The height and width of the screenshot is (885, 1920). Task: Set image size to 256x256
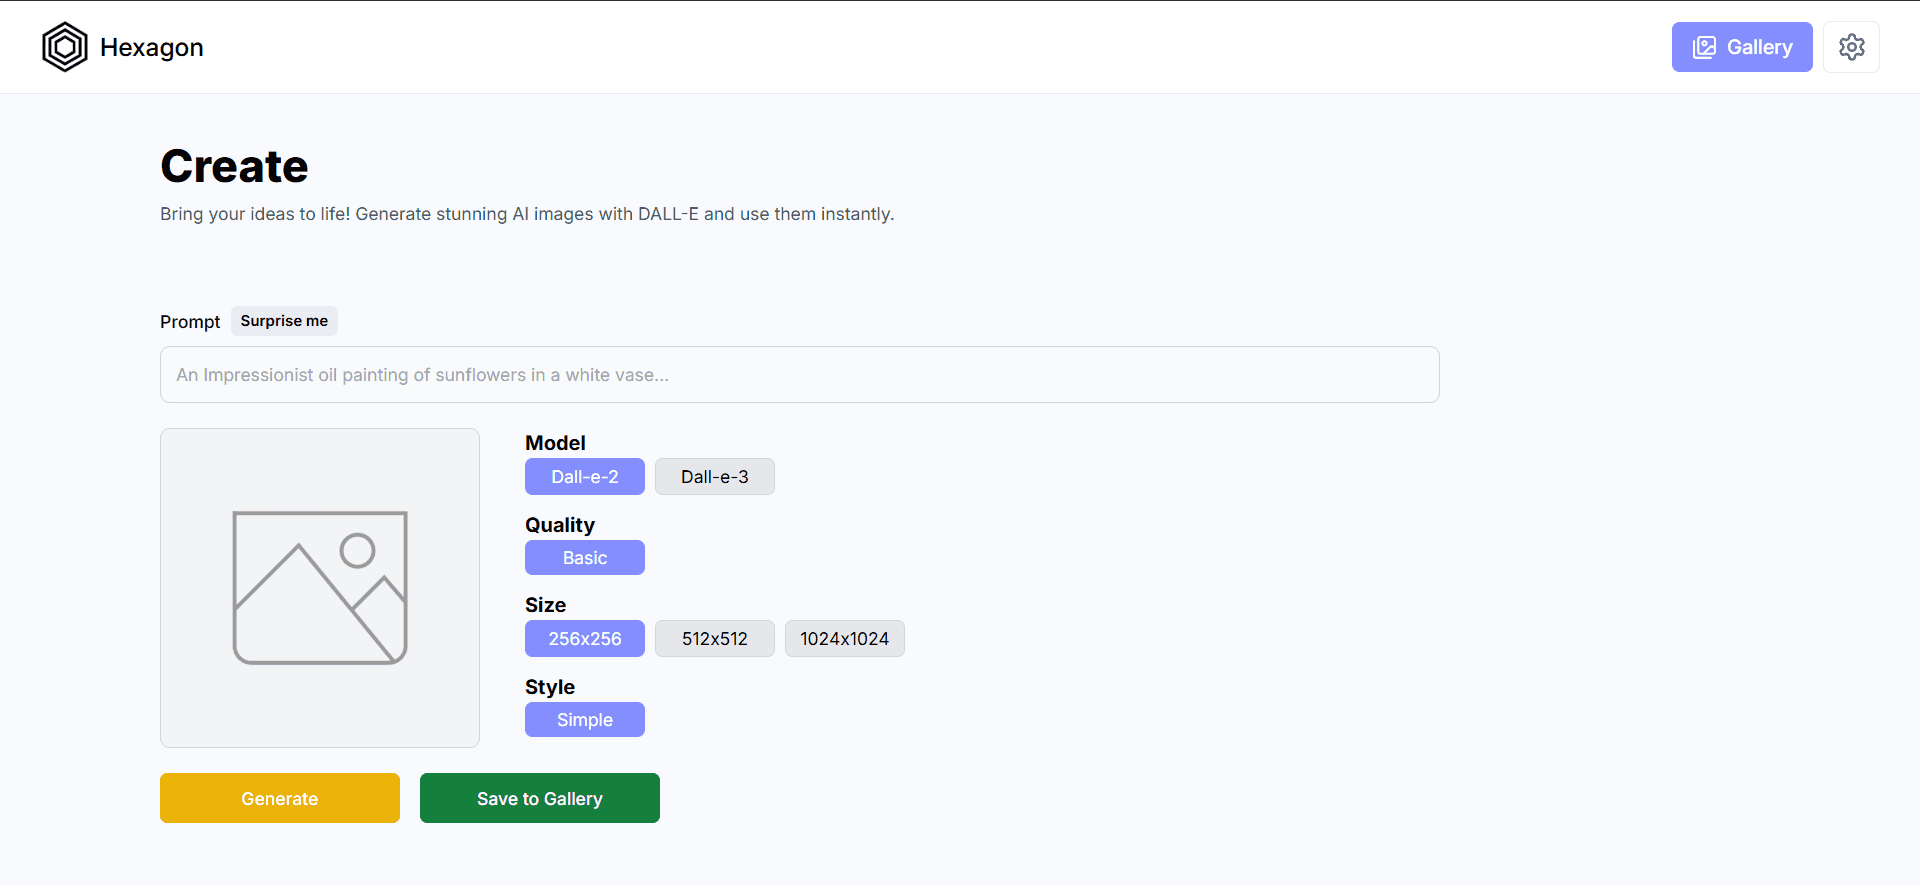pyautogui.click(x=585, y=639)
